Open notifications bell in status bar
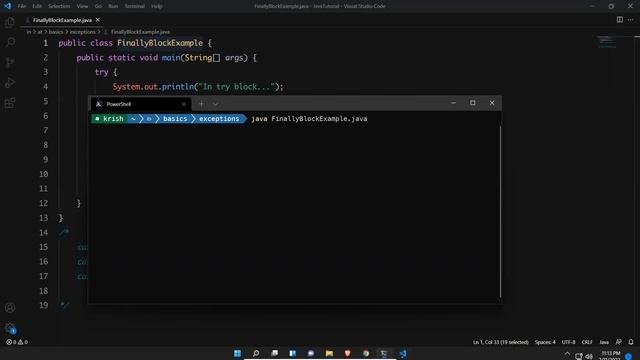 click(x=631, y=342)
